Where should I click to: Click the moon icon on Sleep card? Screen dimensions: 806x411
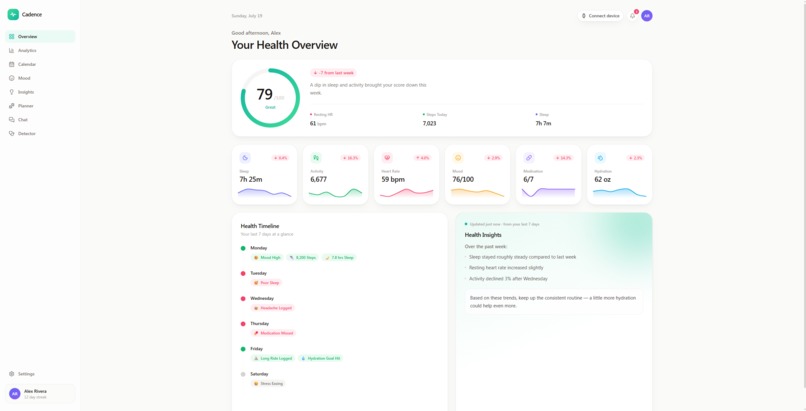(245, 158)
